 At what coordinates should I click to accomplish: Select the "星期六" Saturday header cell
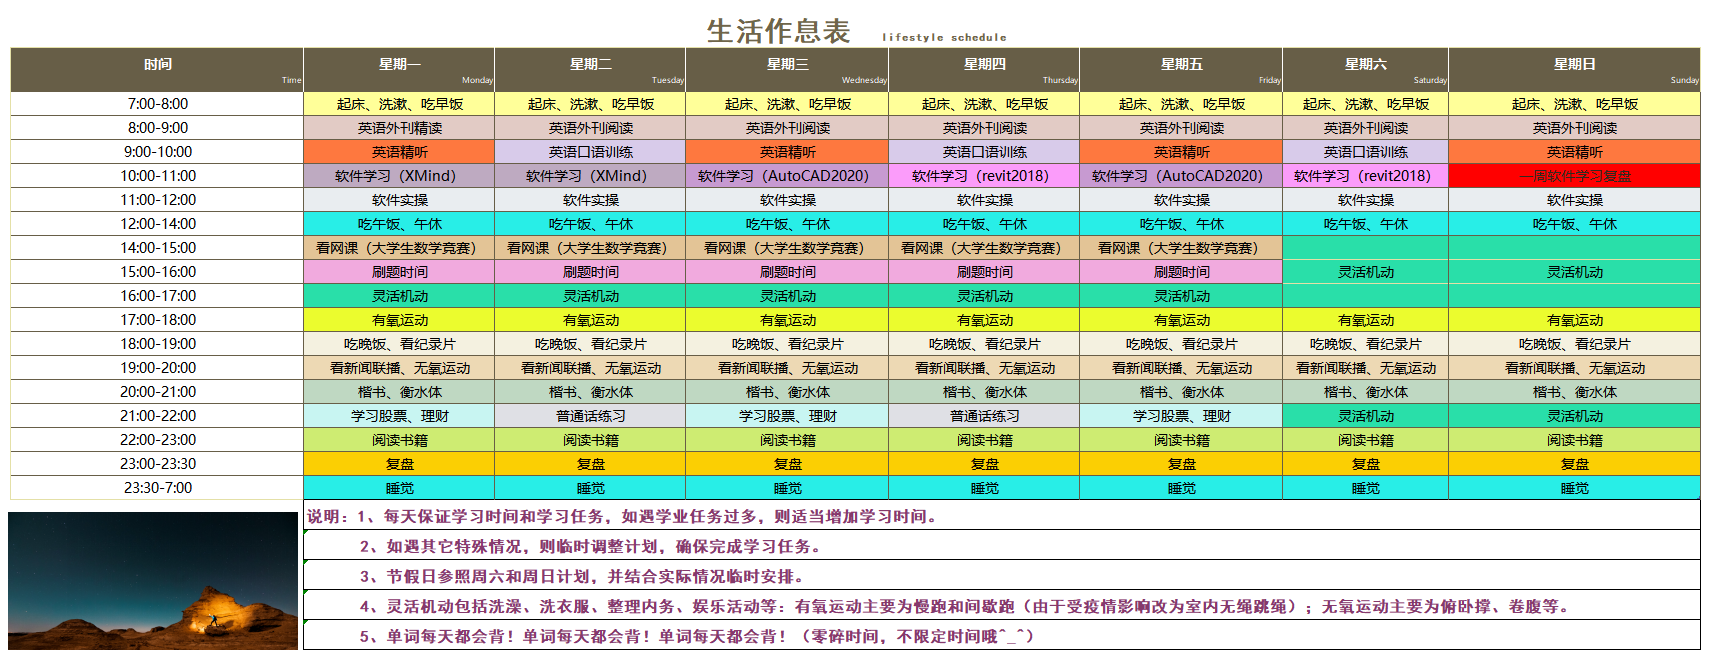(1365, 69)
